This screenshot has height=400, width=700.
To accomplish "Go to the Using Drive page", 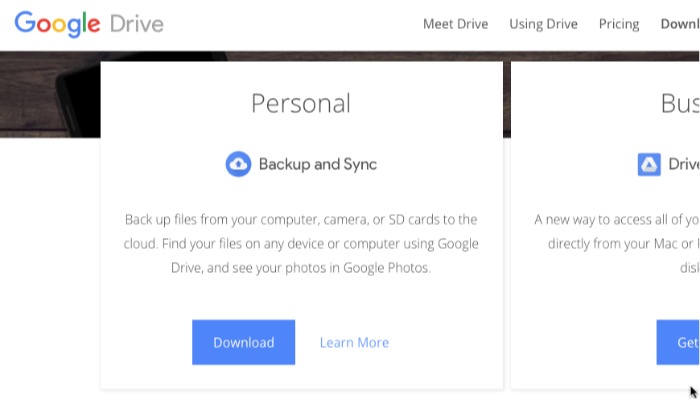I will tap(543, 24).
